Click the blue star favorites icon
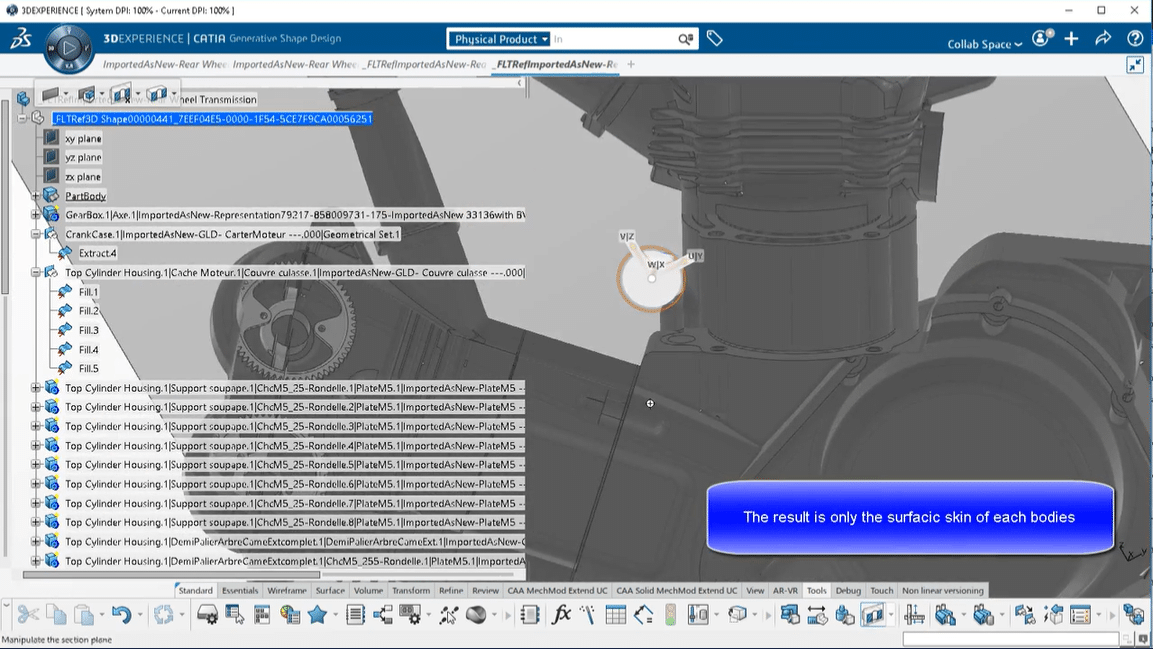Image resolution: width=1153 pixels, height=649 pixels. pyautogui.click(x=318, y=614)
